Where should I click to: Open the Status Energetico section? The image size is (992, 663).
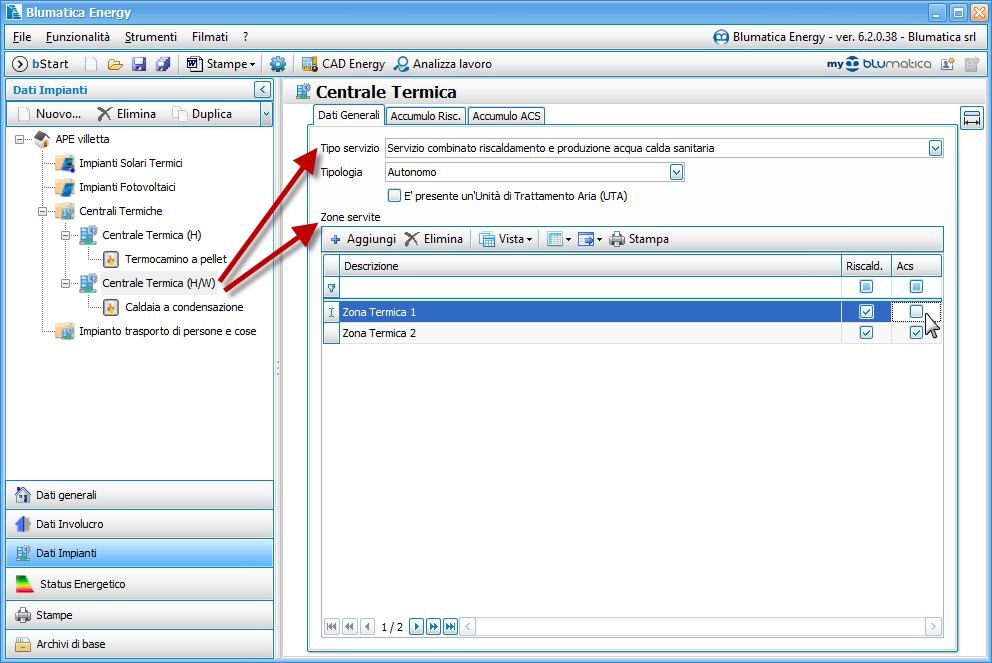140,584
